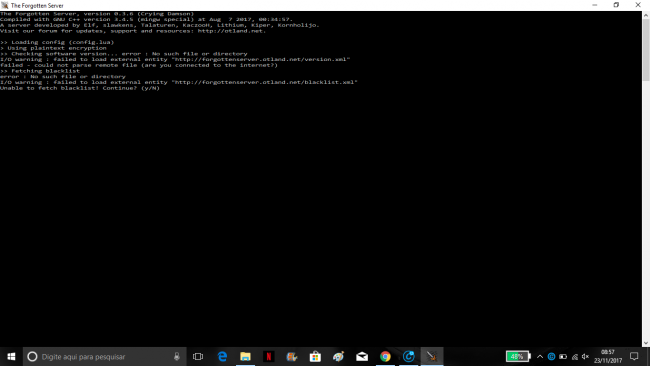Click the green 48% battery indicator
Screen dimensions: 650x366
(x=518, y=356)
